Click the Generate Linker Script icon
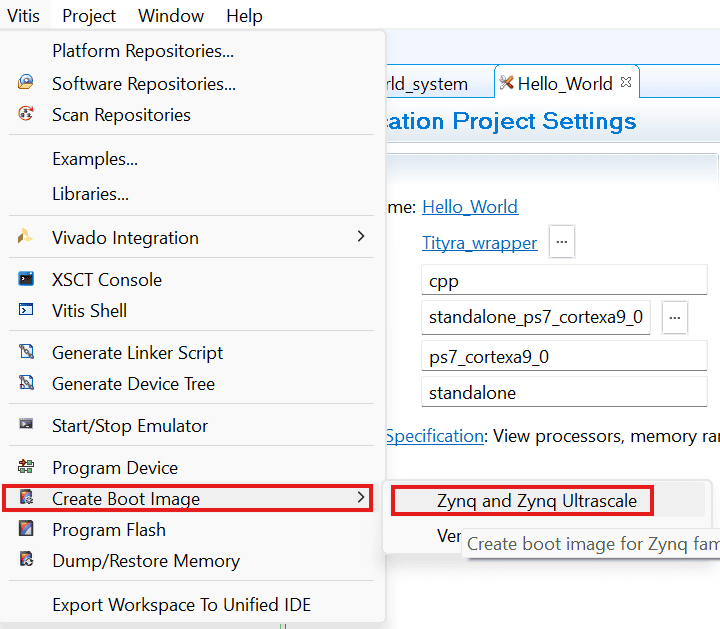Image resolution: width=720 pixels, height=629 pixels. pyautogui.click(x=26, y=353)
